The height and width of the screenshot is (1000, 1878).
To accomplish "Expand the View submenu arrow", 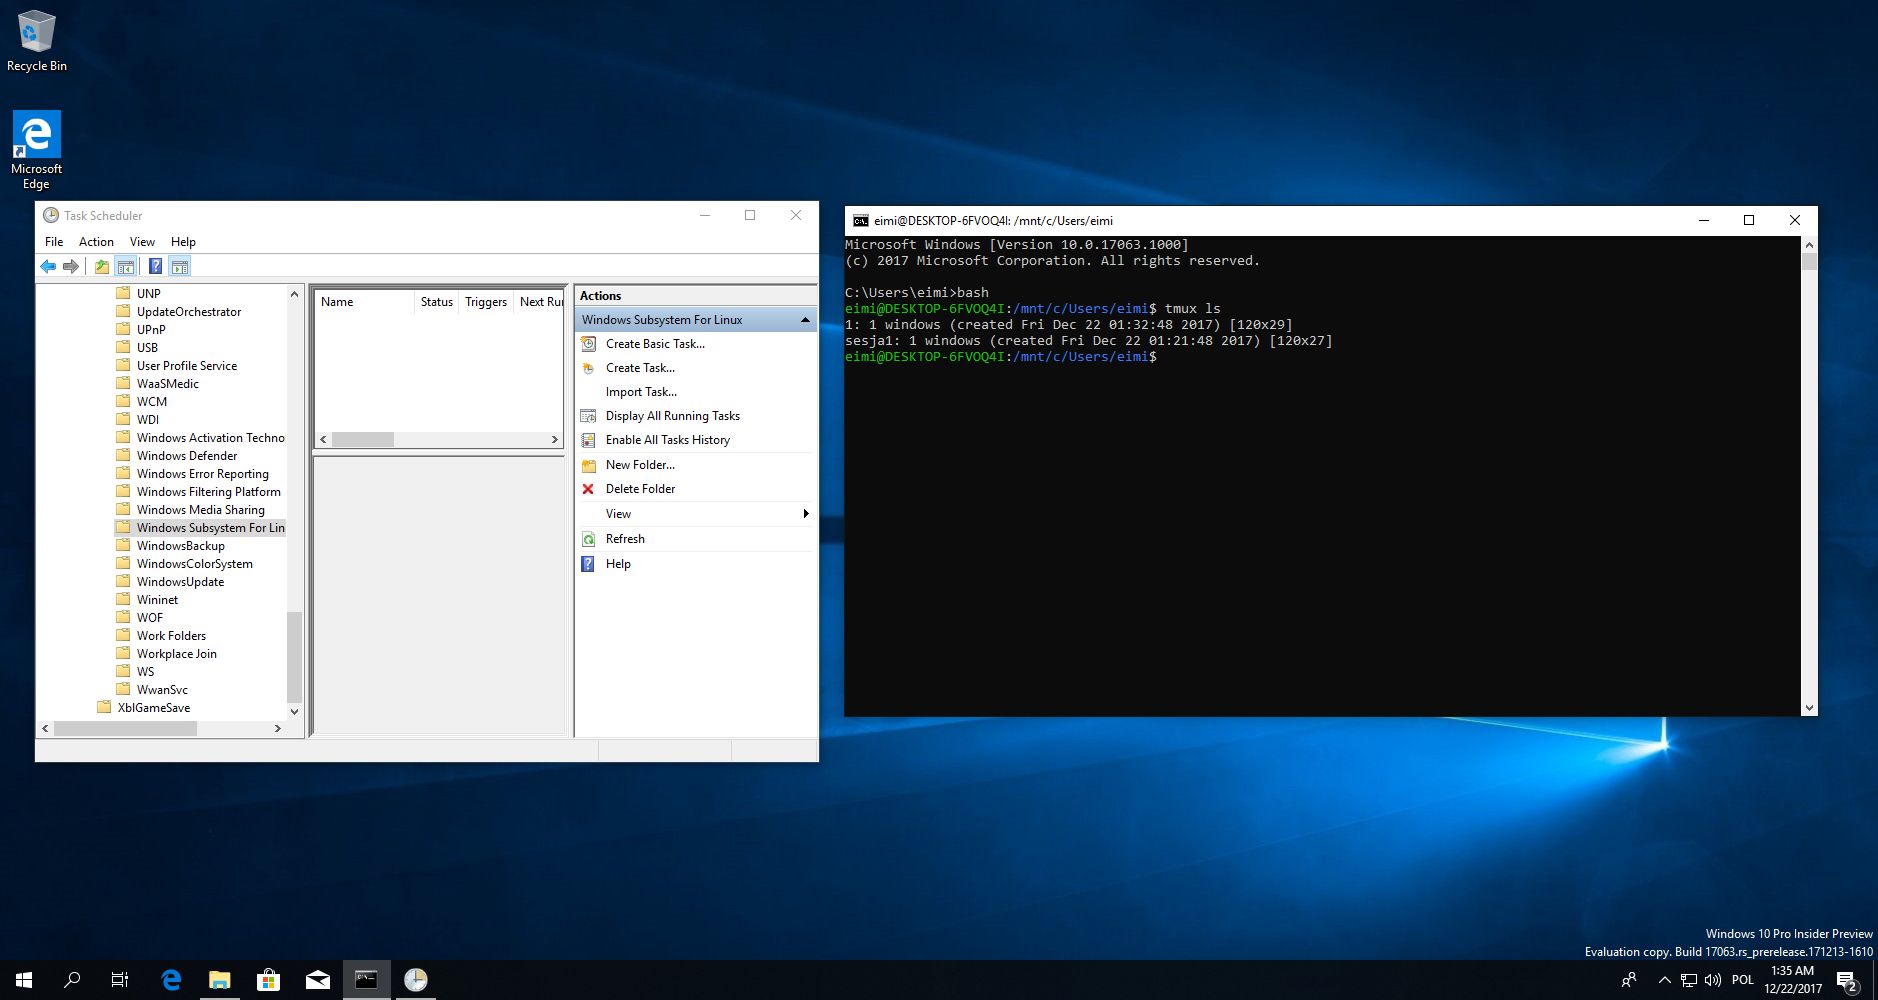I will [806, 514].
